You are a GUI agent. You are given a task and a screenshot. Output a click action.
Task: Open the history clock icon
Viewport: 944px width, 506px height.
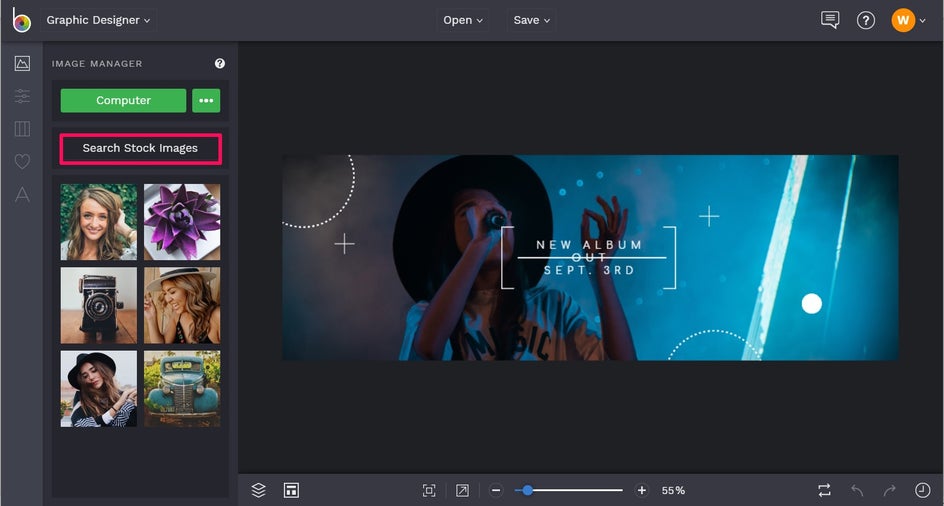coord(922,490)
